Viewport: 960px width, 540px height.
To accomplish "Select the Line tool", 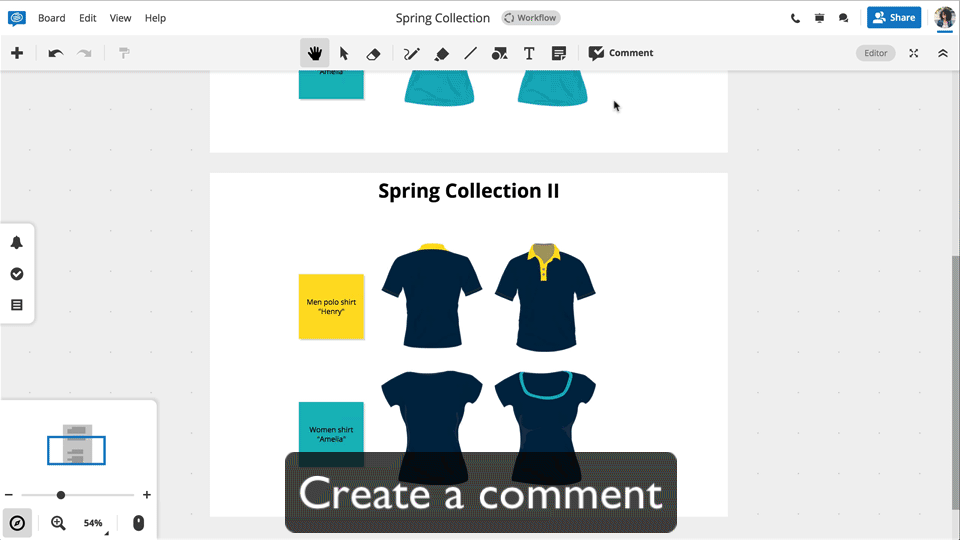I will pyautogui.click(x=470, y=53).
